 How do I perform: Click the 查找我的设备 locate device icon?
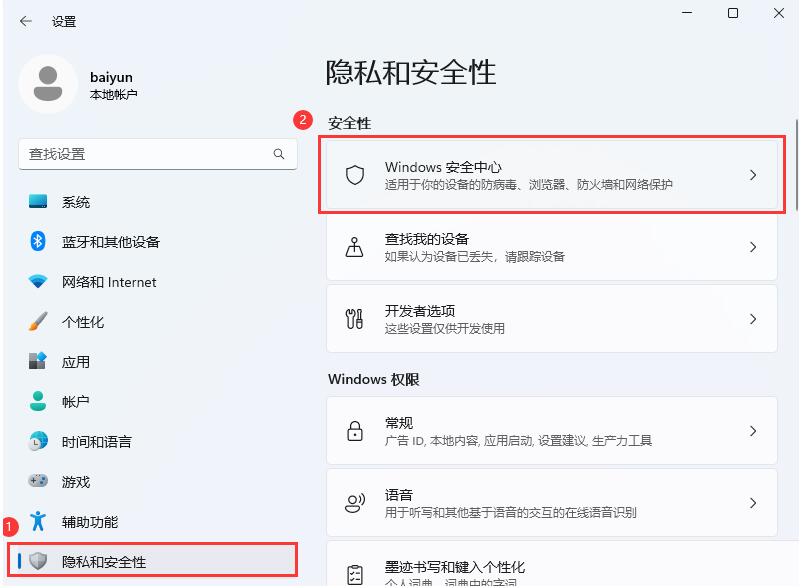pyautogui.click(x=355, y=246)
